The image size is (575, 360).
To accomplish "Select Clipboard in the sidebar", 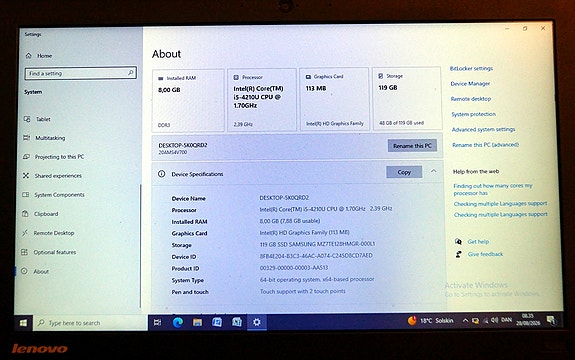I will tap(40, 214).
